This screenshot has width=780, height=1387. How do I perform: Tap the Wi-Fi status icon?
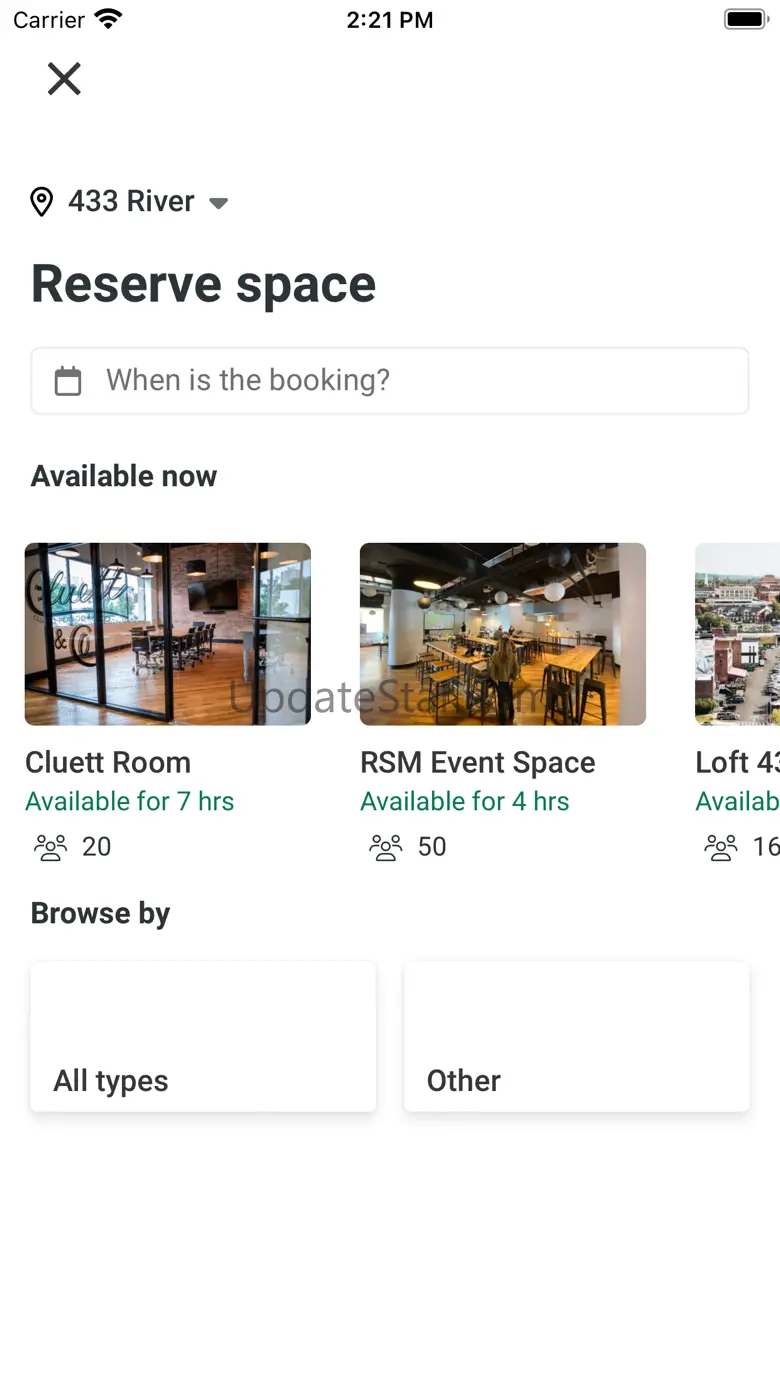point(107,19)
